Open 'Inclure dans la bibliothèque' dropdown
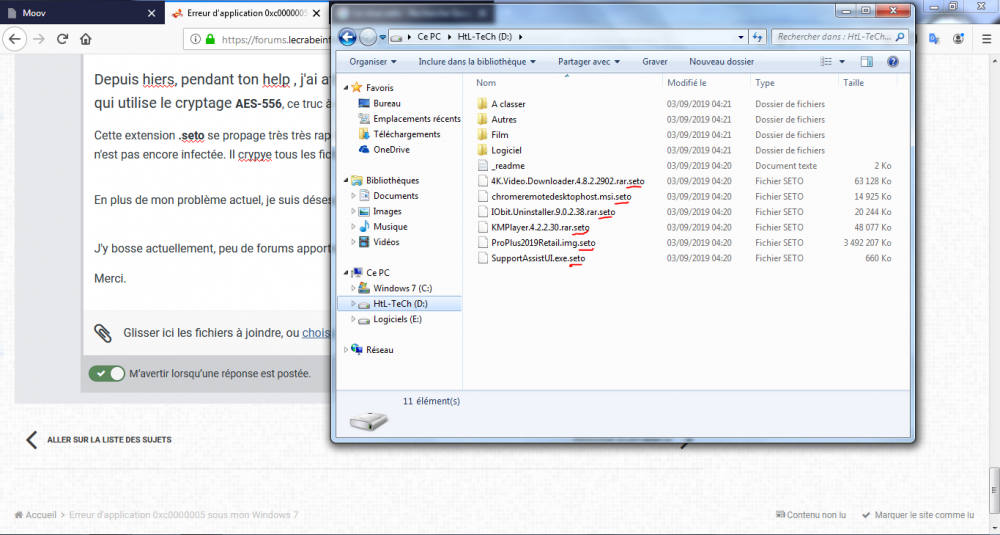 click(x=477, y=62)
